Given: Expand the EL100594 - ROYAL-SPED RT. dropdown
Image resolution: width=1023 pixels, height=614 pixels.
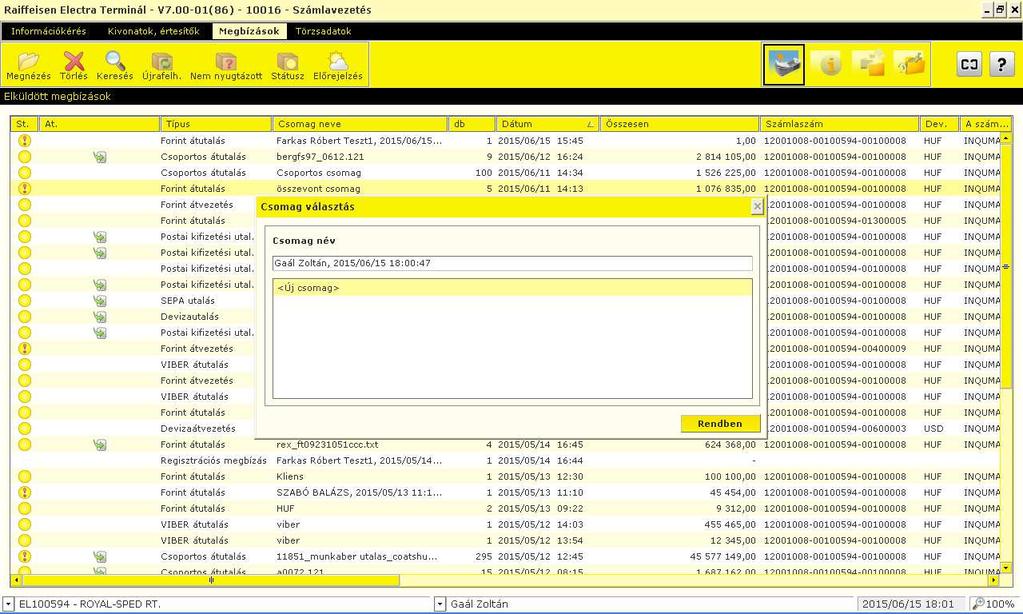Looking at the screenshot, I should tap(9, 604).
